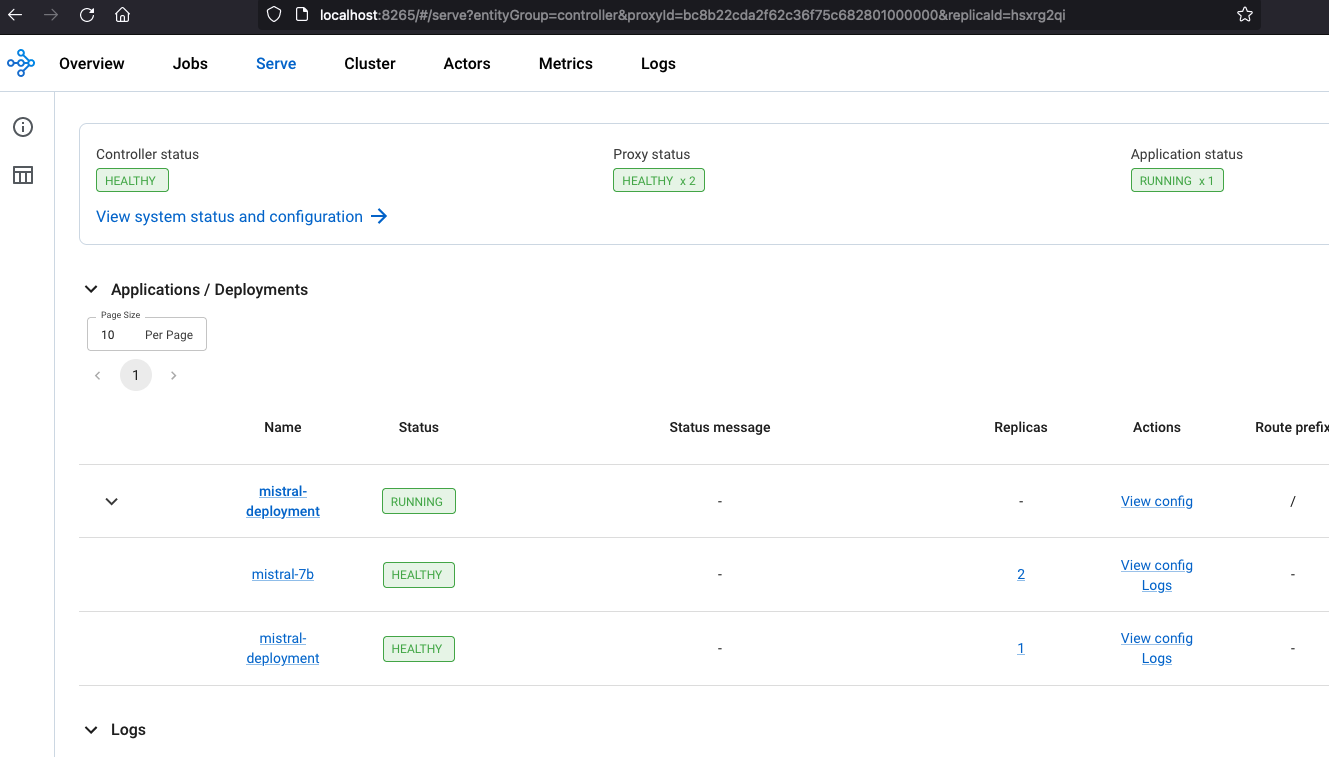The width and height of the screenshot is (1329, 757).
Task: Open the mistral-7b deployment link
Action: [283, 575]
